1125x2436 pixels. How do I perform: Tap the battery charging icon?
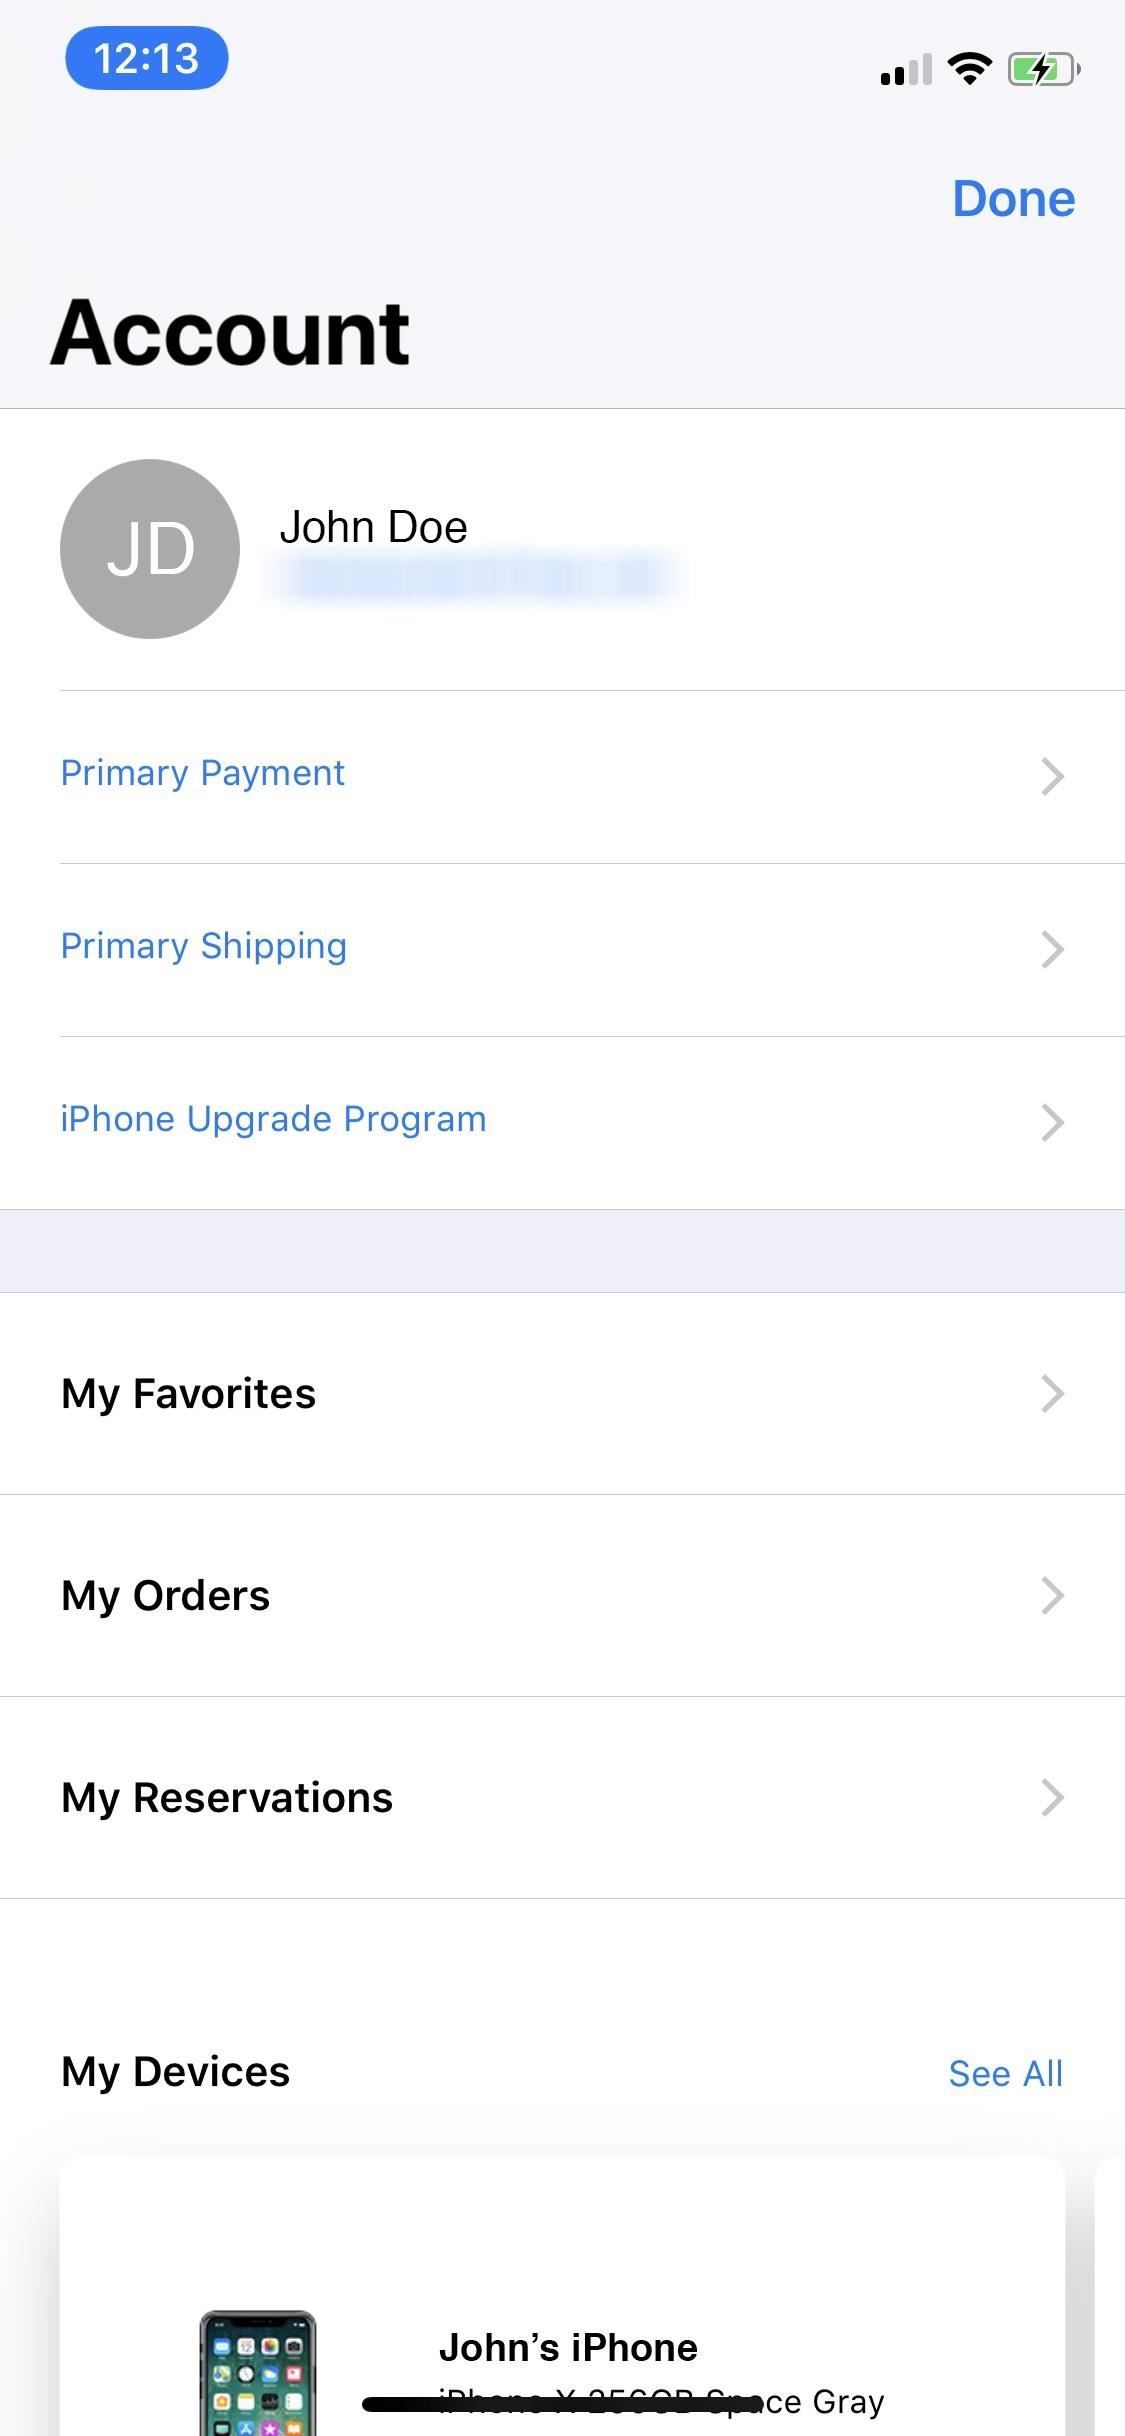pos(1043,69)
